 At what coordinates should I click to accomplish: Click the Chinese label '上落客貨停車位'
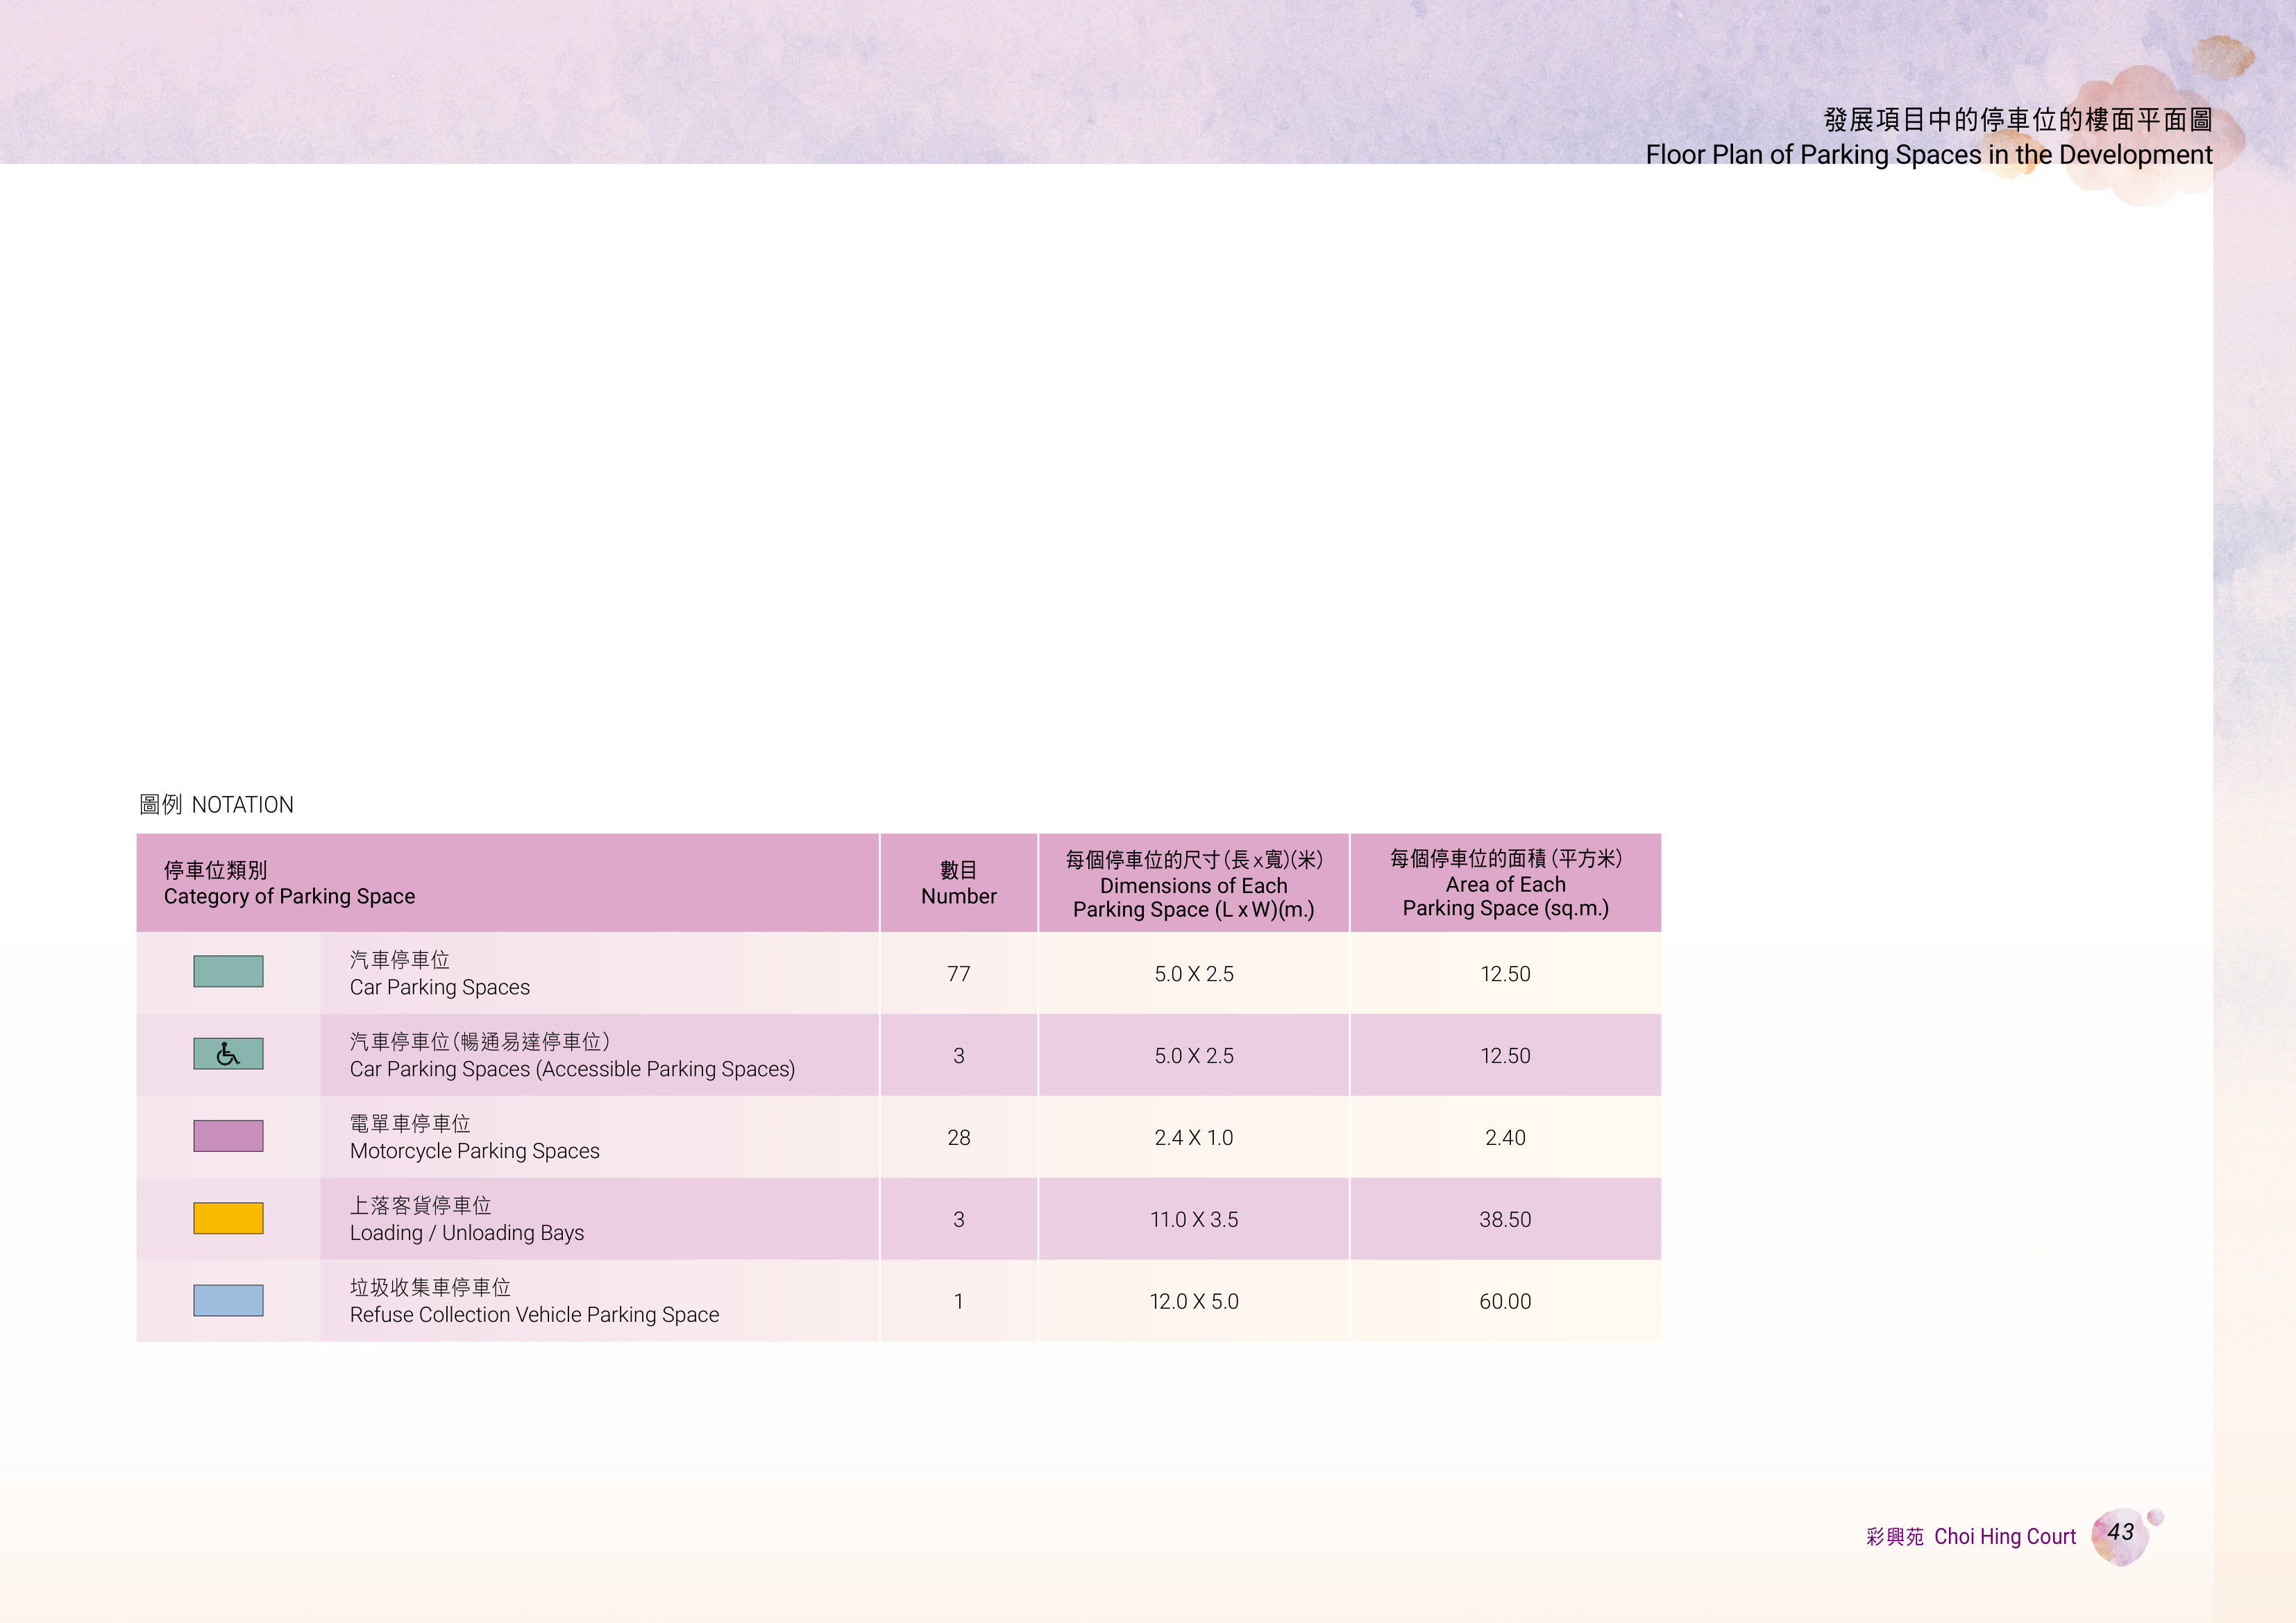pos(421,1206)
